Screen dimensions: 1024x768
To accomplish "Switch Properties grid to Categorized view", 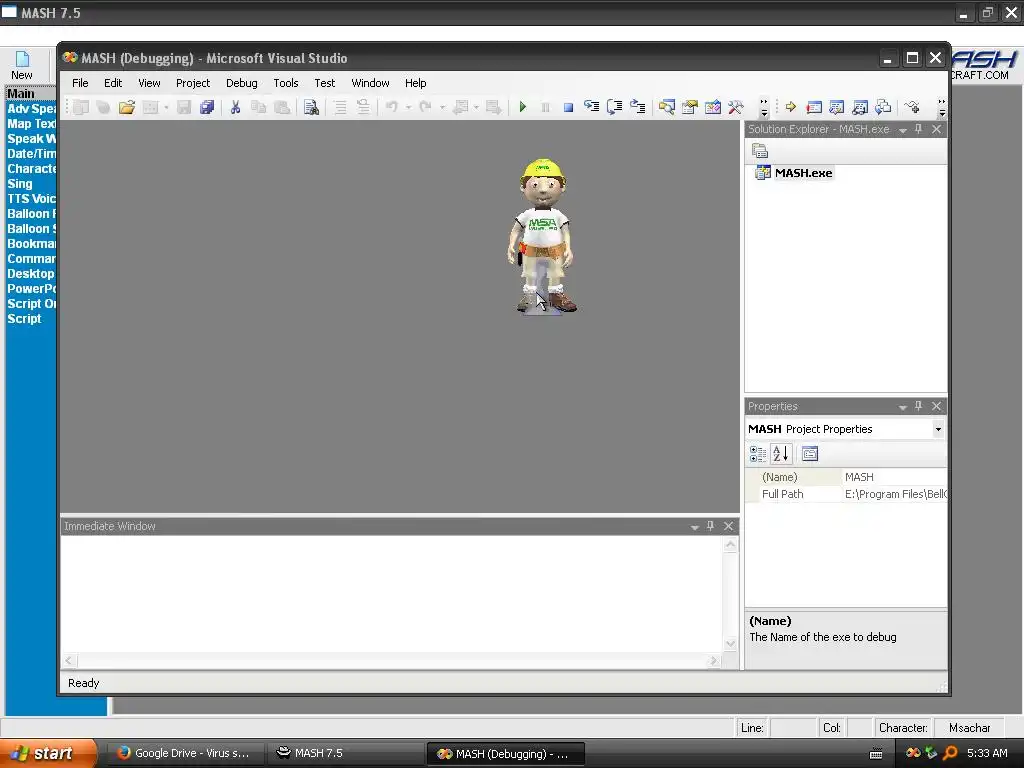I will point(758,454).
